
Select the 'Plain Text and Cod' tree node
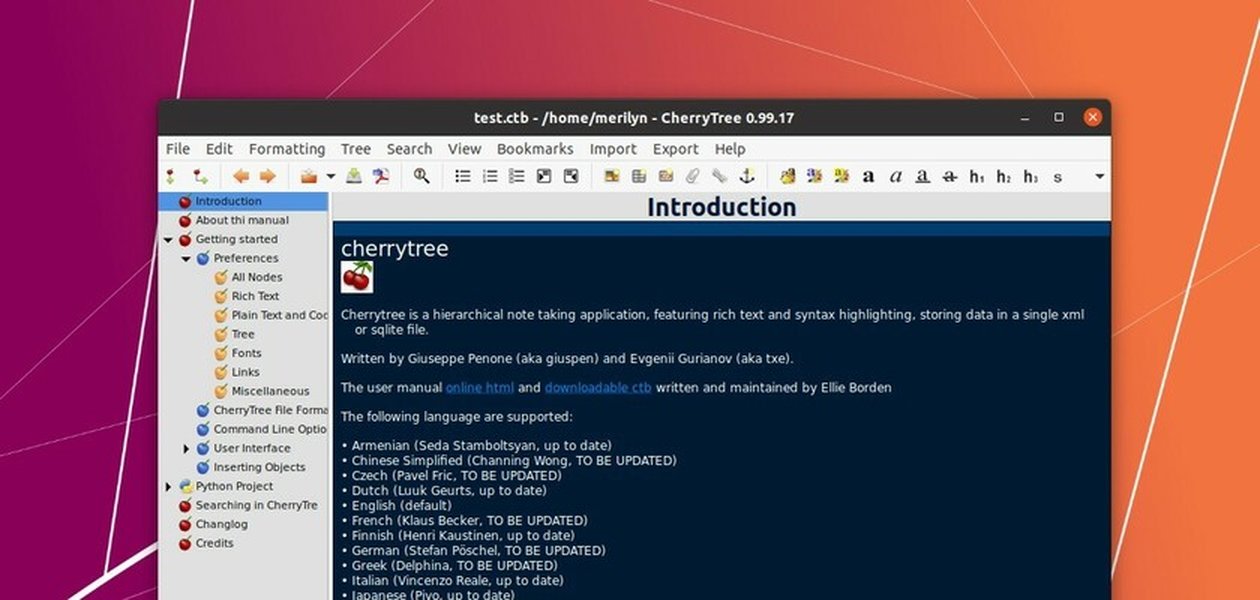pos(280,316)
